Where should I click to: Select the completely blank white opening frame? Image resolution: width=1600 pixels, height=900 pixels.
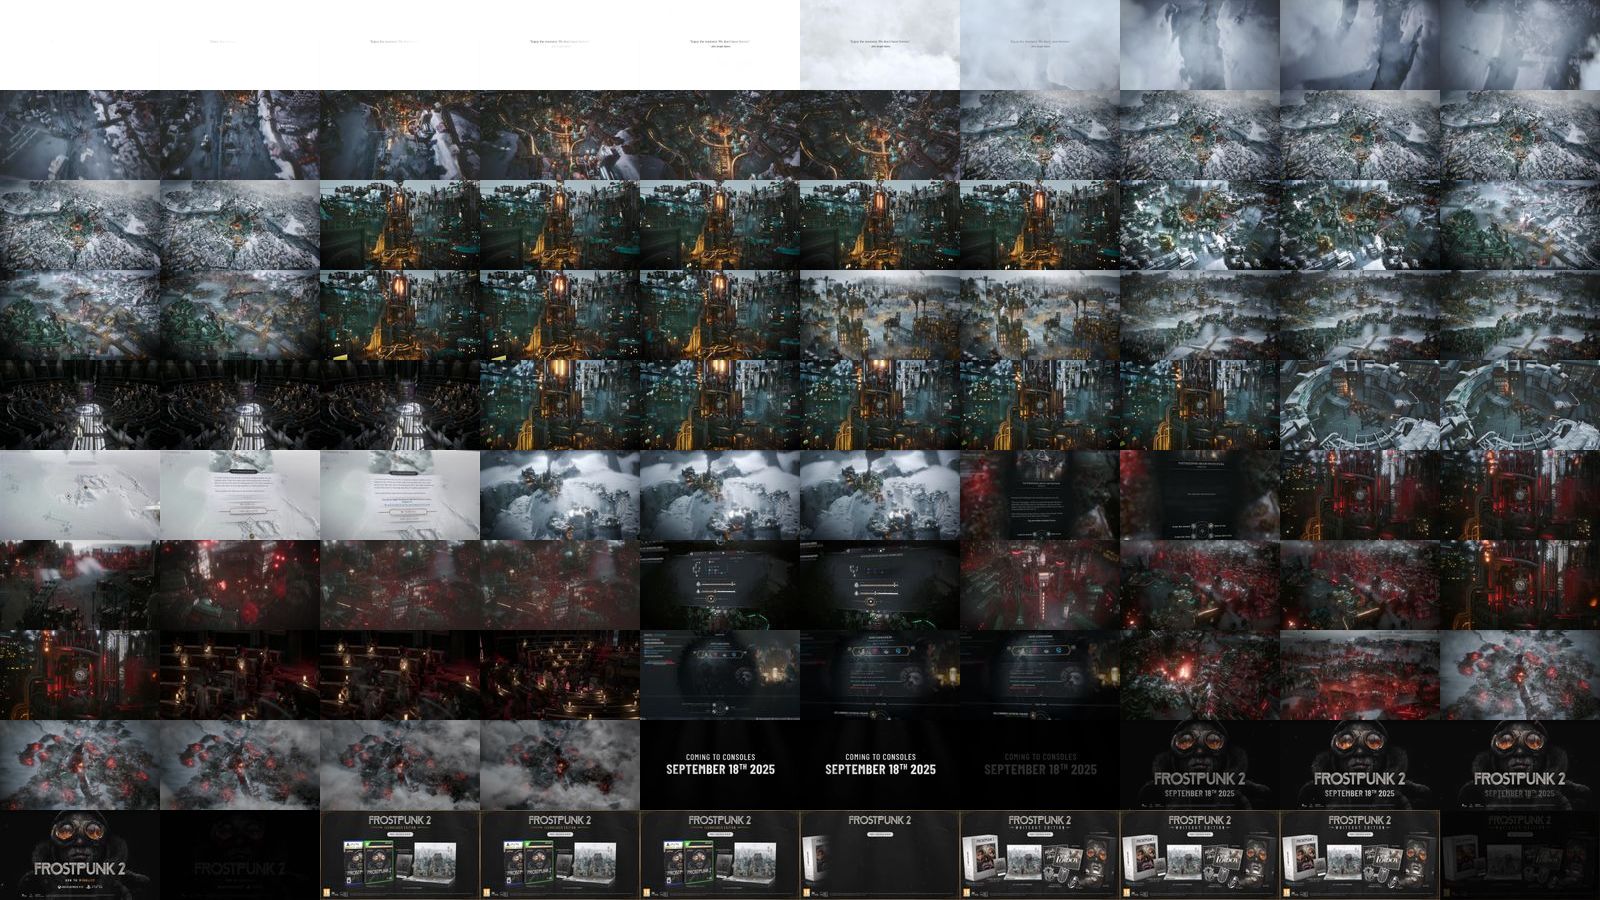(x=80, y=45)
